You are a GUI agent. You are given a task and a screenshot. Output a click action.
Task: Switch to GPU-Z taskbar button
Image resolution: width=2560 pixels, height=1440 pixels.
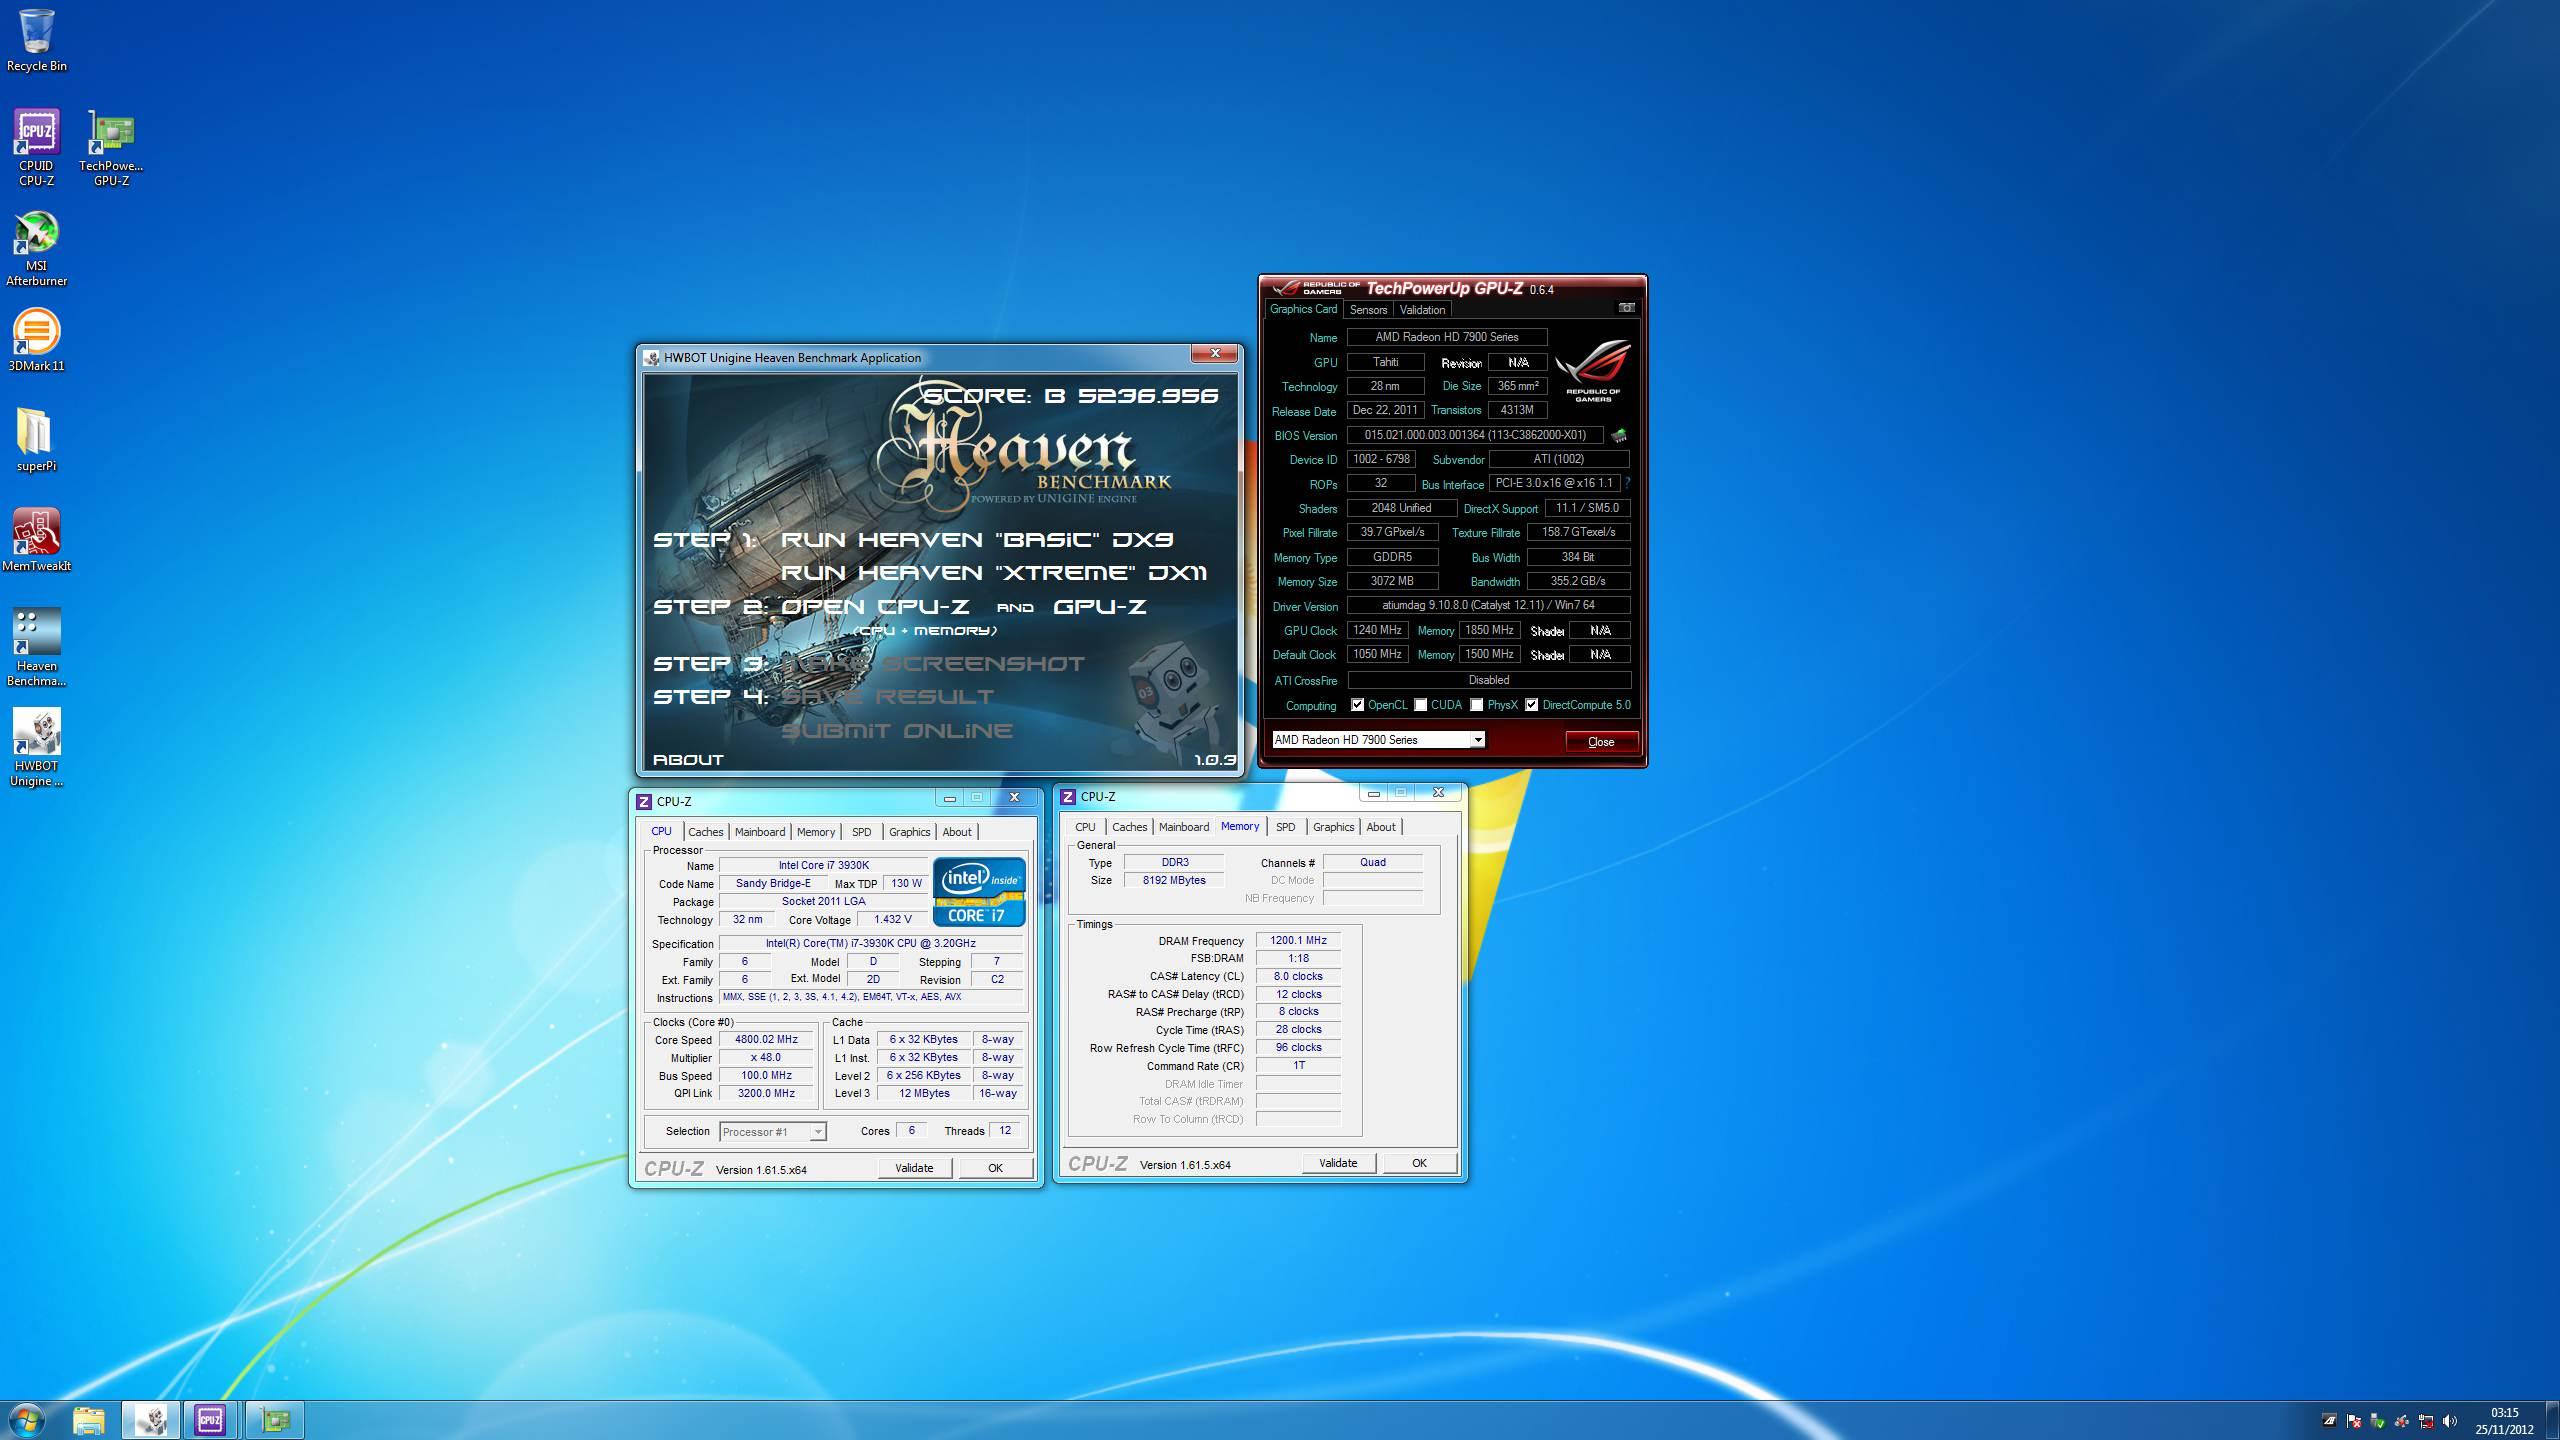pyautogui.click(x=274, y=1420)
